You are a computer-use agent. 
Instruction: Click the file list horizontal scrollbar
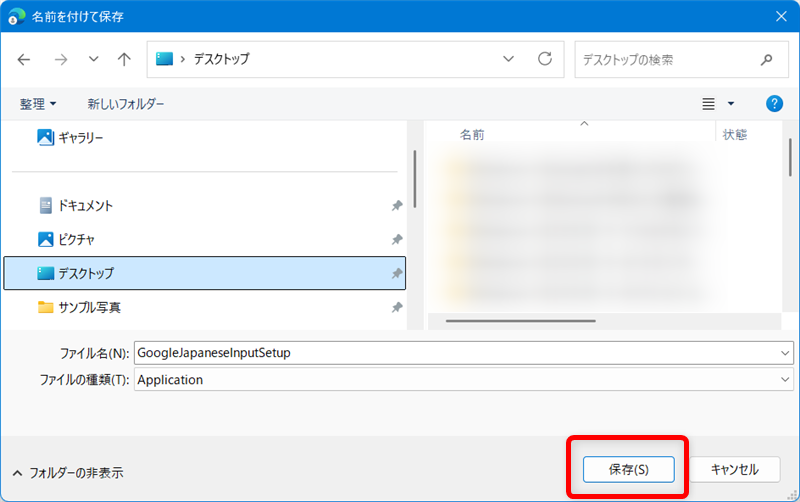pyautogui.click(x=520, y=321)
